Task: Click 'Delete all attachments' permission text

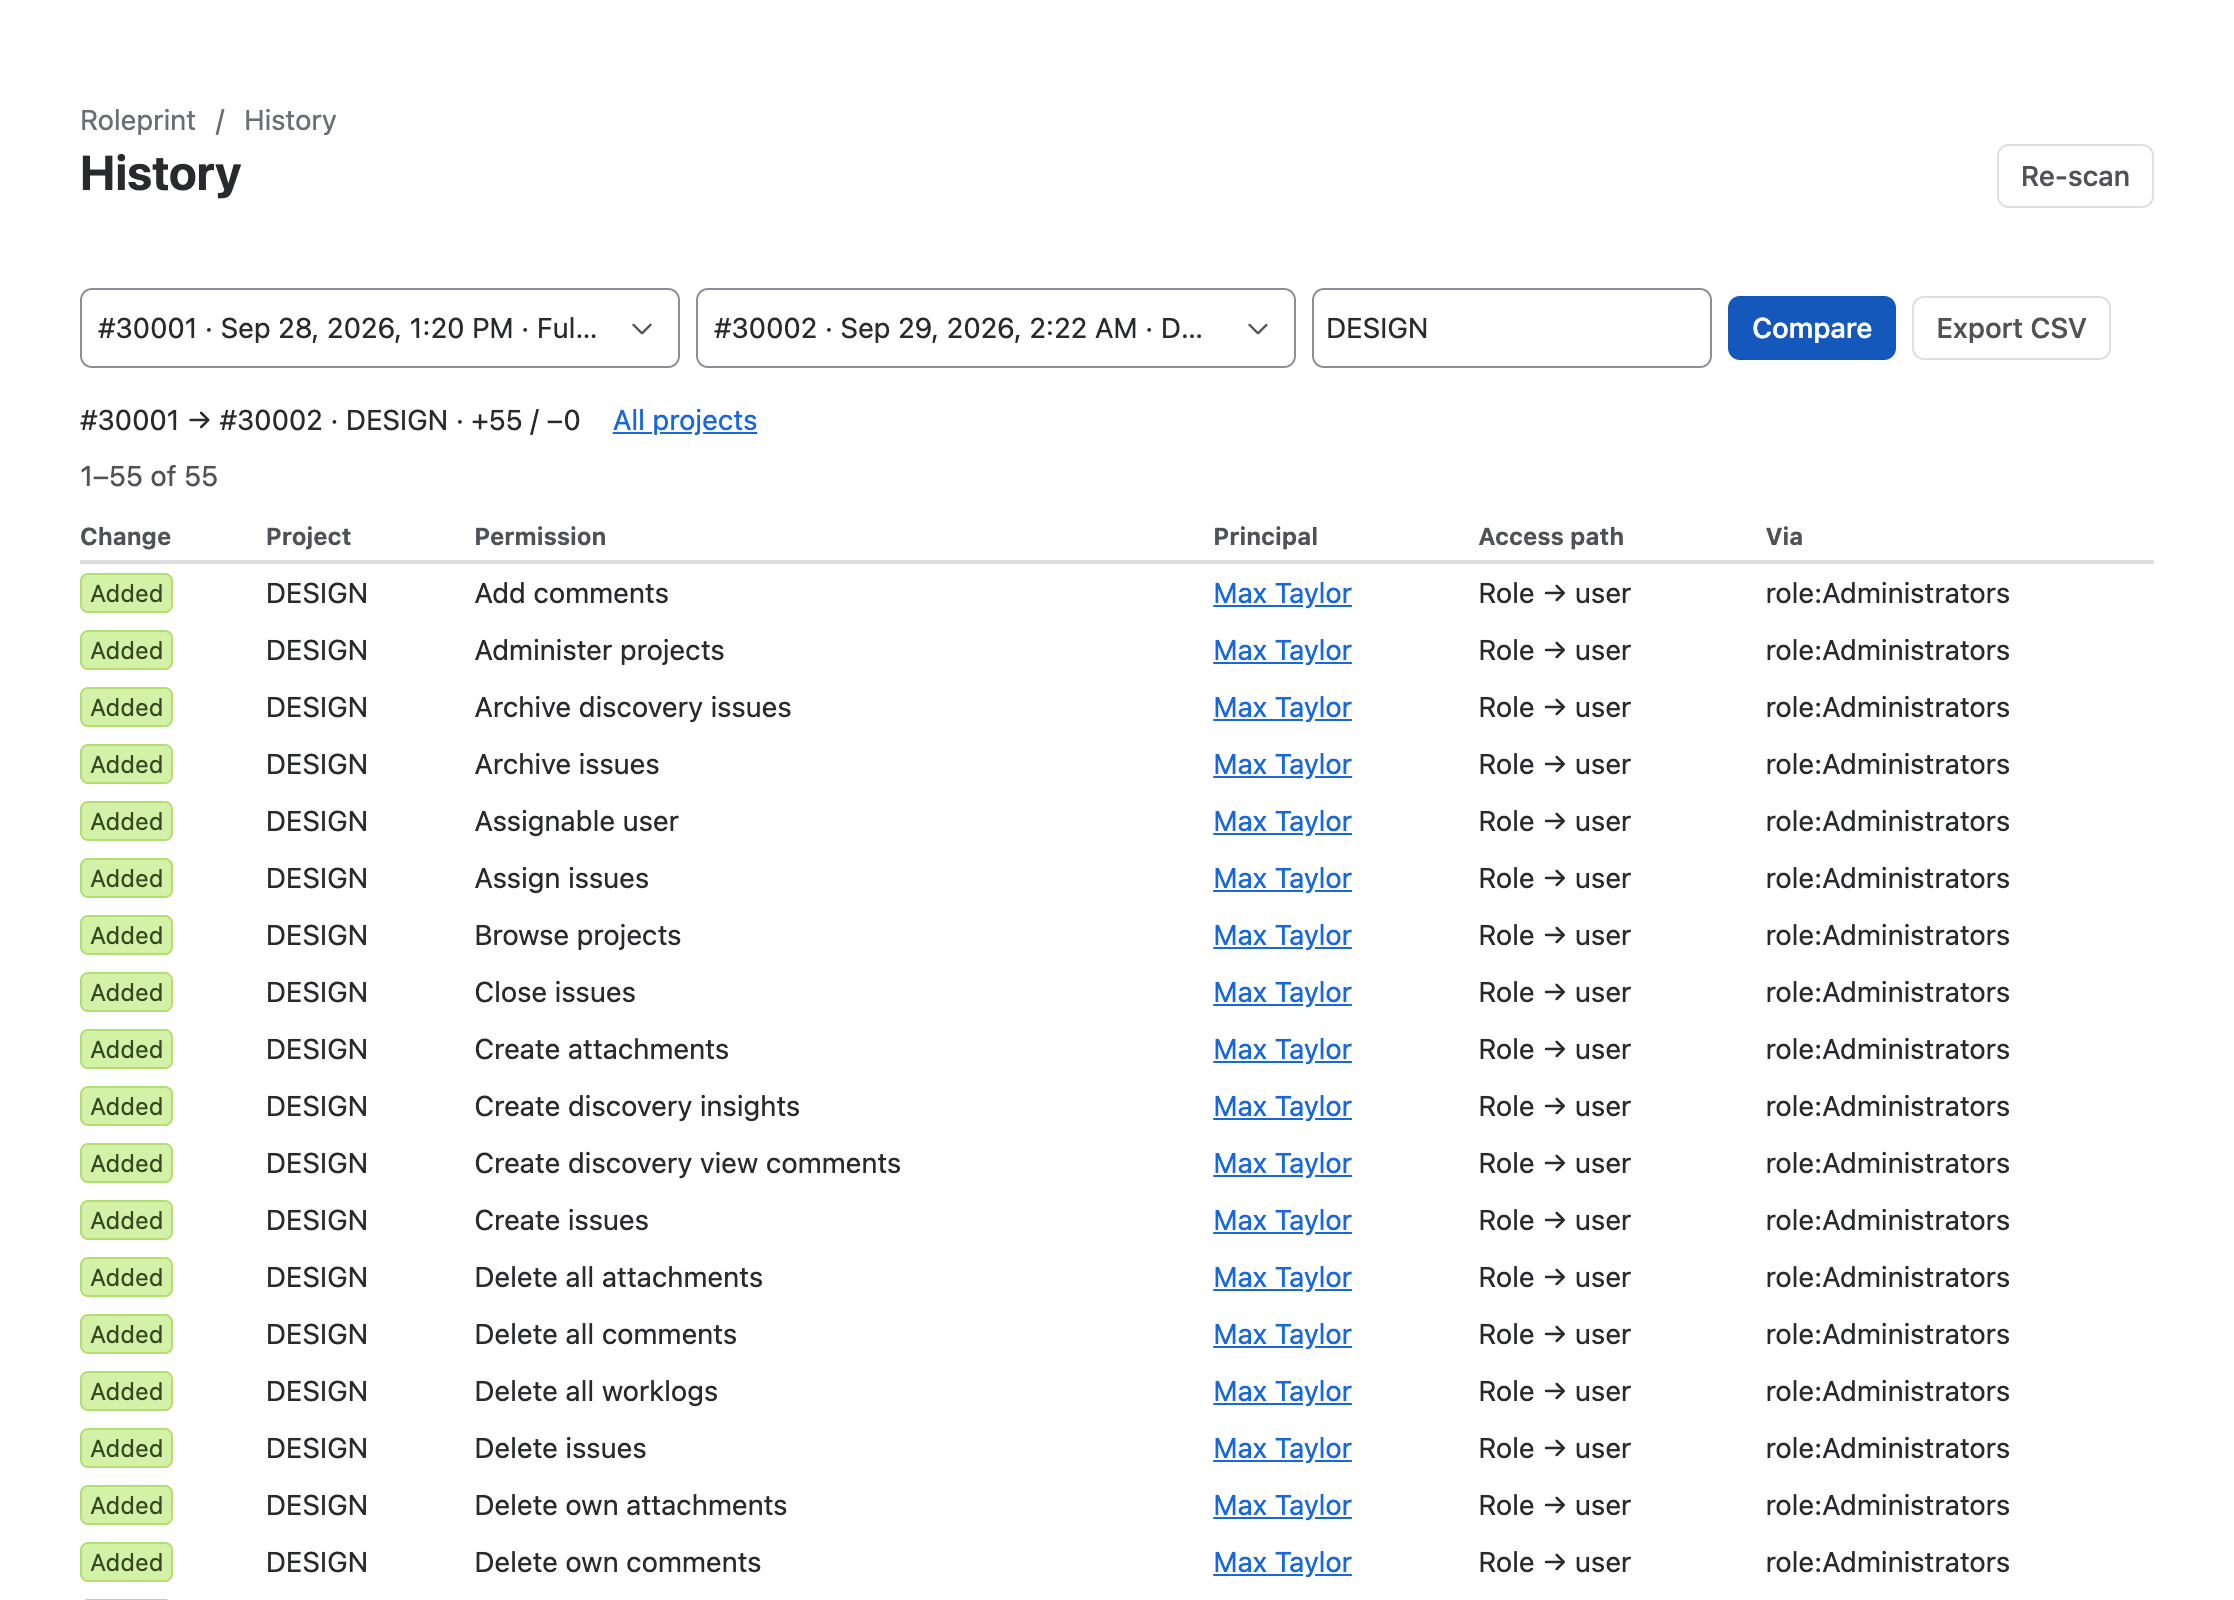Action: tap(618, 1277)
